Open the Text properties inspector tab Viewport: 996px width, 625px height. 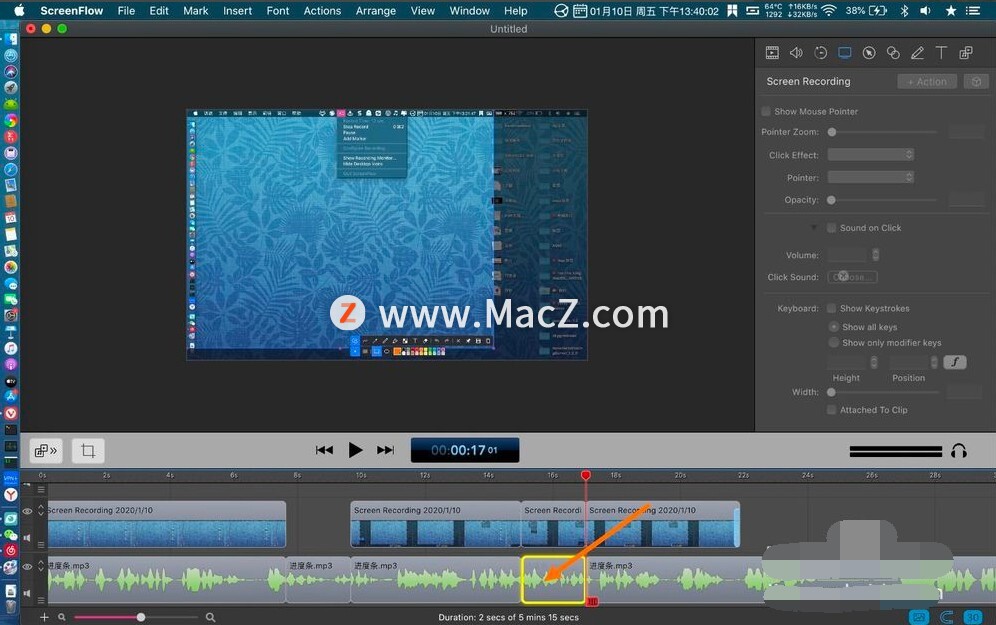[x=941, y=53]
